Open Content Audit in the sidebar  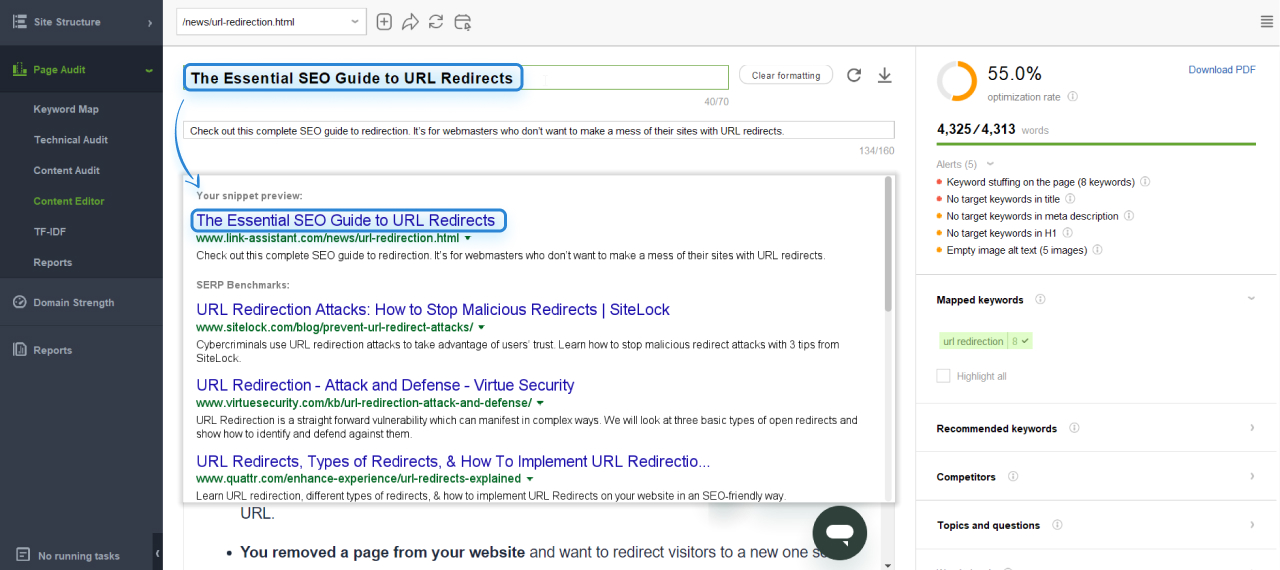[67, 170]
